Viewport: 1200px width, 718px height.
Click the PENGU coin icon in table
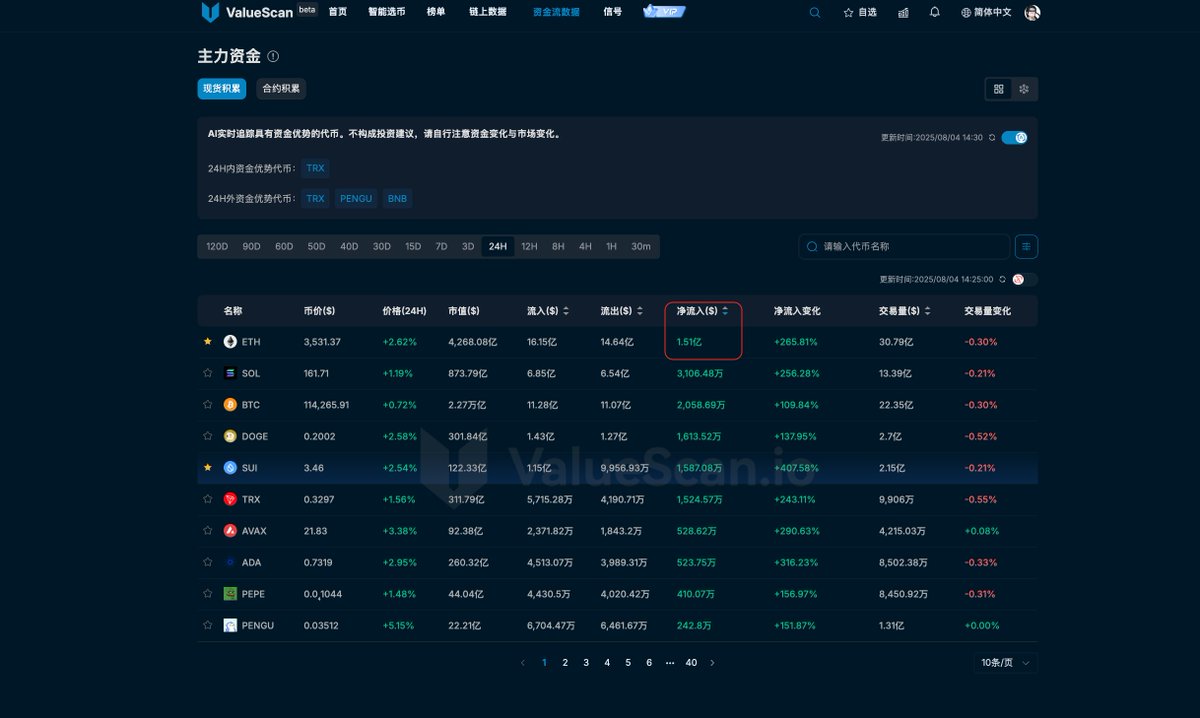[x=230, y=625]
